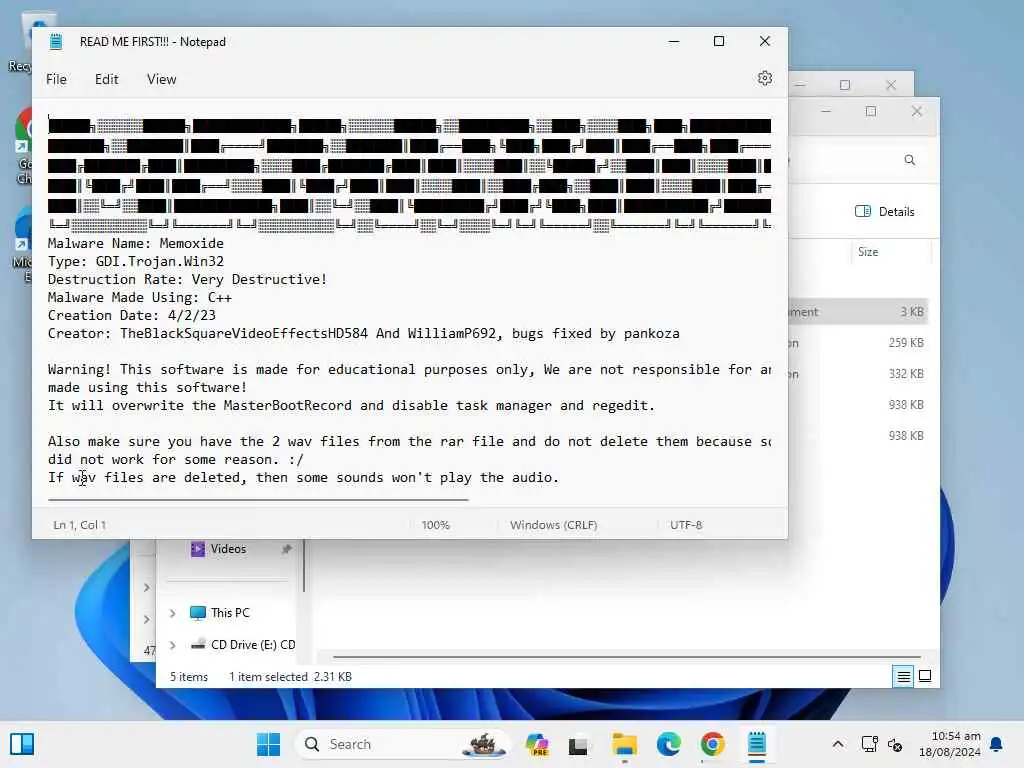Expand CD Drive (E:) tree node
1024x768 pixels.
pyautogui.click(x=172, y=645)
